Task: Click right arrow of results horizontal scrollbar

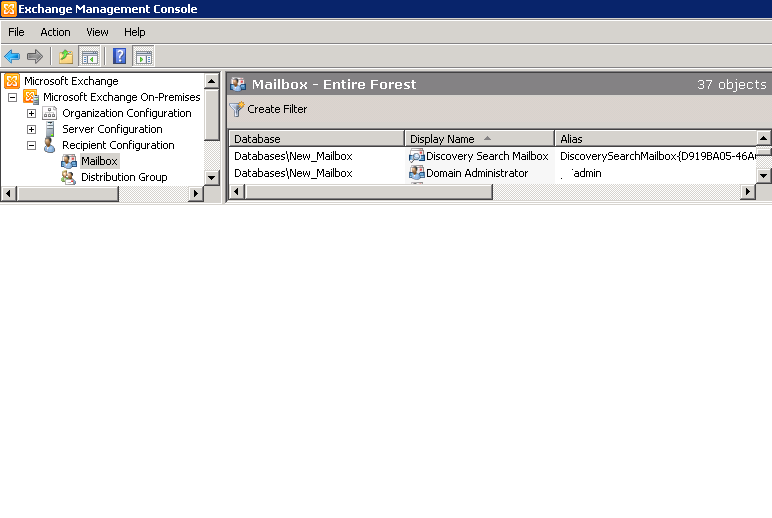Action: tap(748, 191)
